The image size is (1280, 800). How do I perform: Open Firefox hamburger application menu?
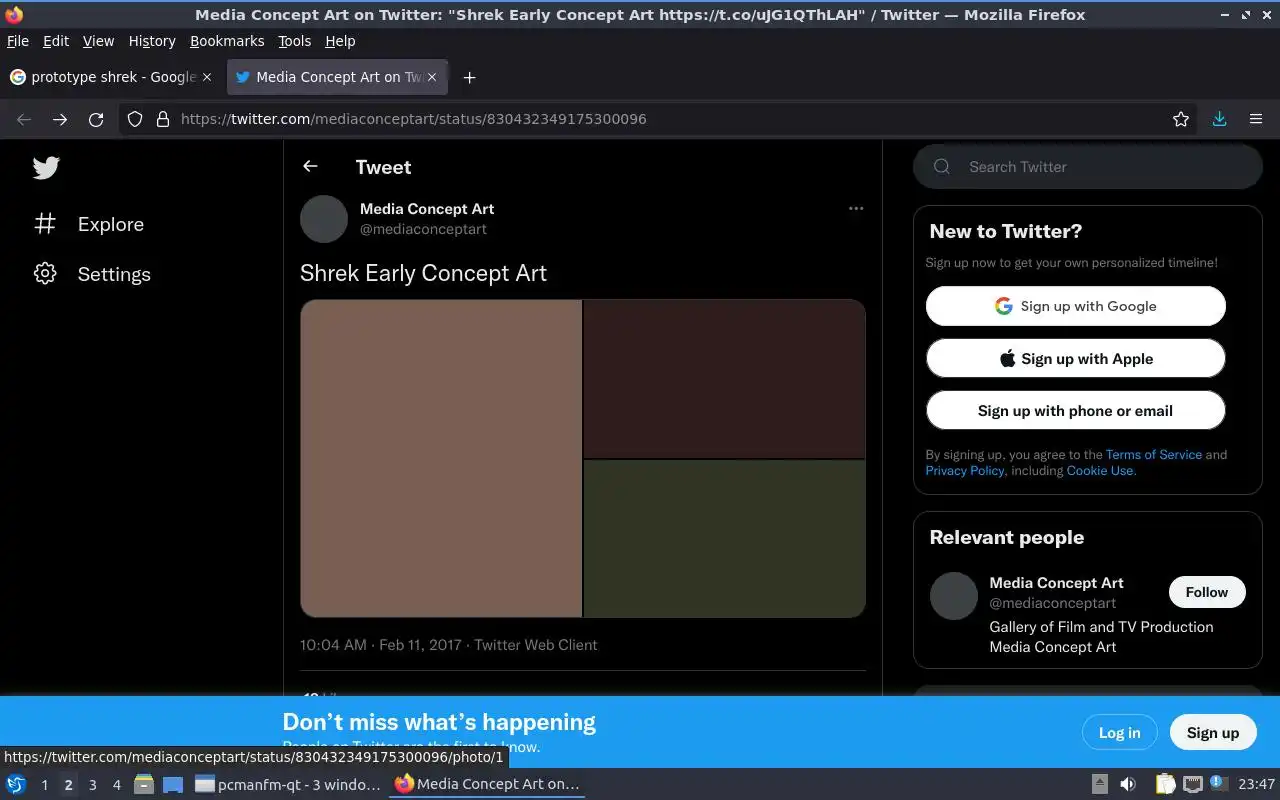coord(1256,119)
